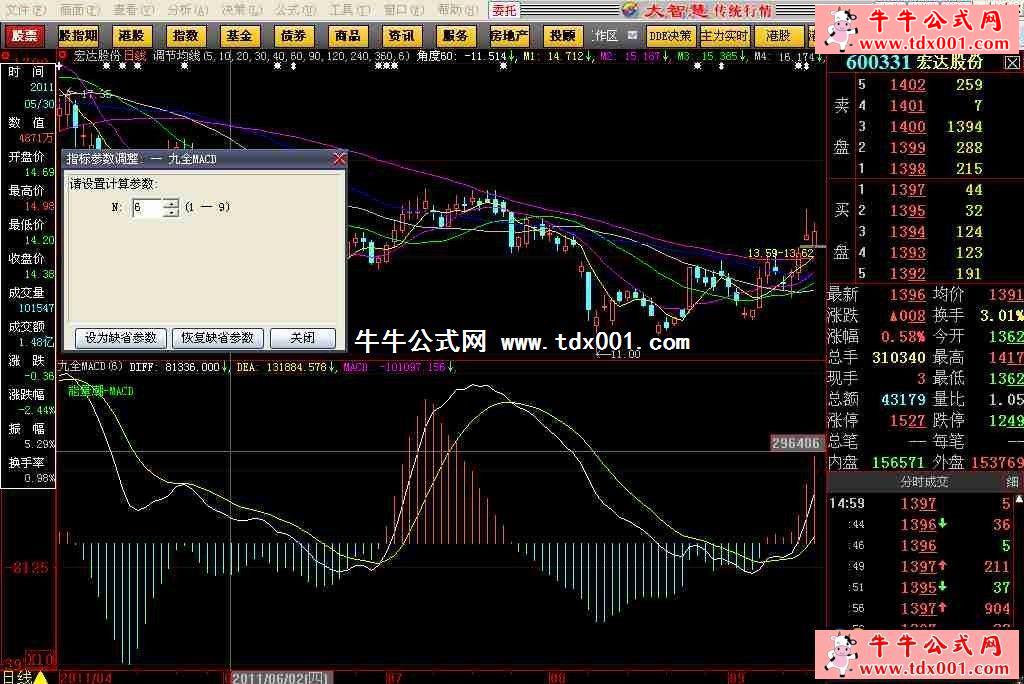Select the 债券 toolbar button

coord(293,36)
